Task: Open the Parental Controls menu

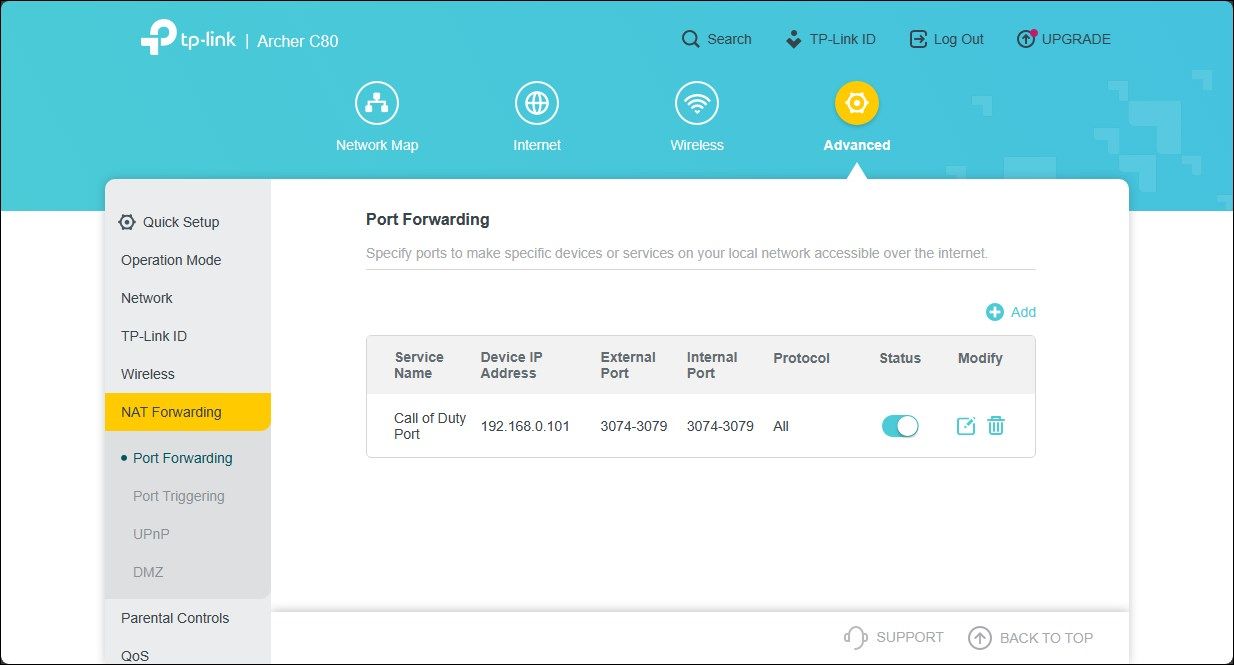Action: point(174,618)
